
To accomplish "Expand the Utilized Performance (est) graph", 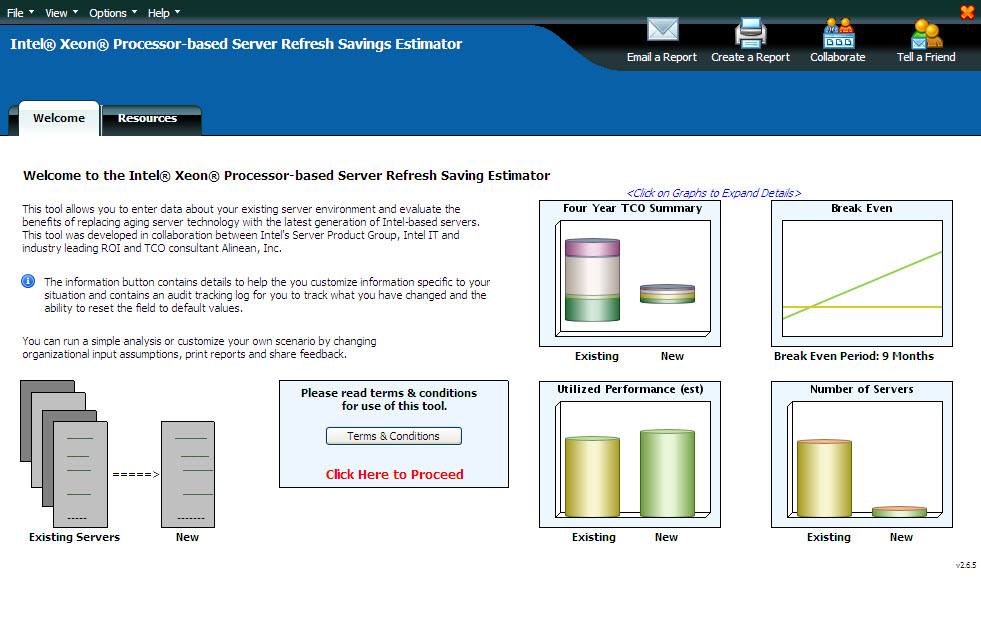I will pyautogui.click(x=630, y=454).
